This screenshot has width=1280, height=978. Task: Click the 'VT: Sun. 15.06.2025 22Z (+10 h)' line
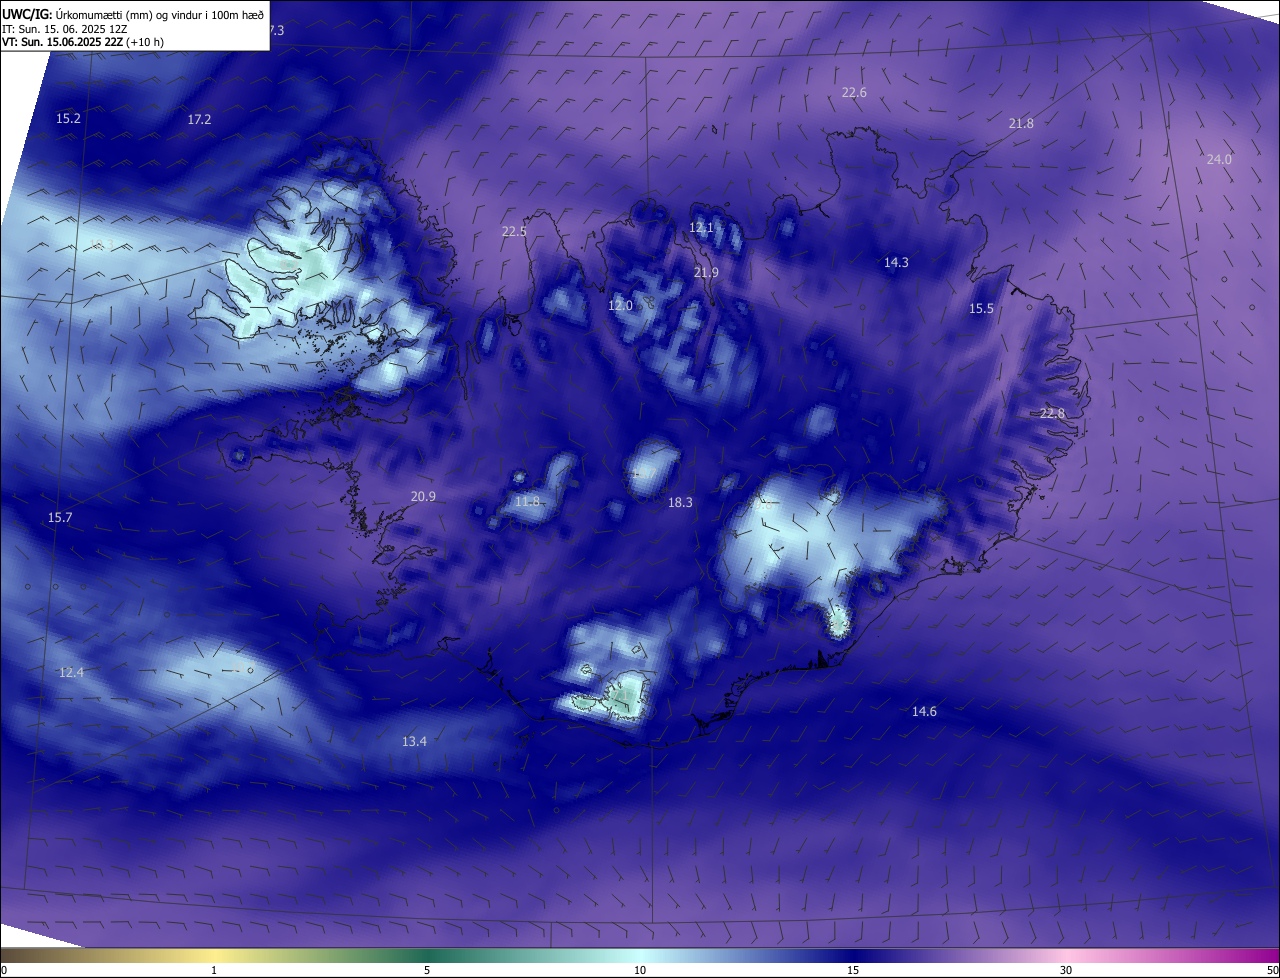coord(83,43)
